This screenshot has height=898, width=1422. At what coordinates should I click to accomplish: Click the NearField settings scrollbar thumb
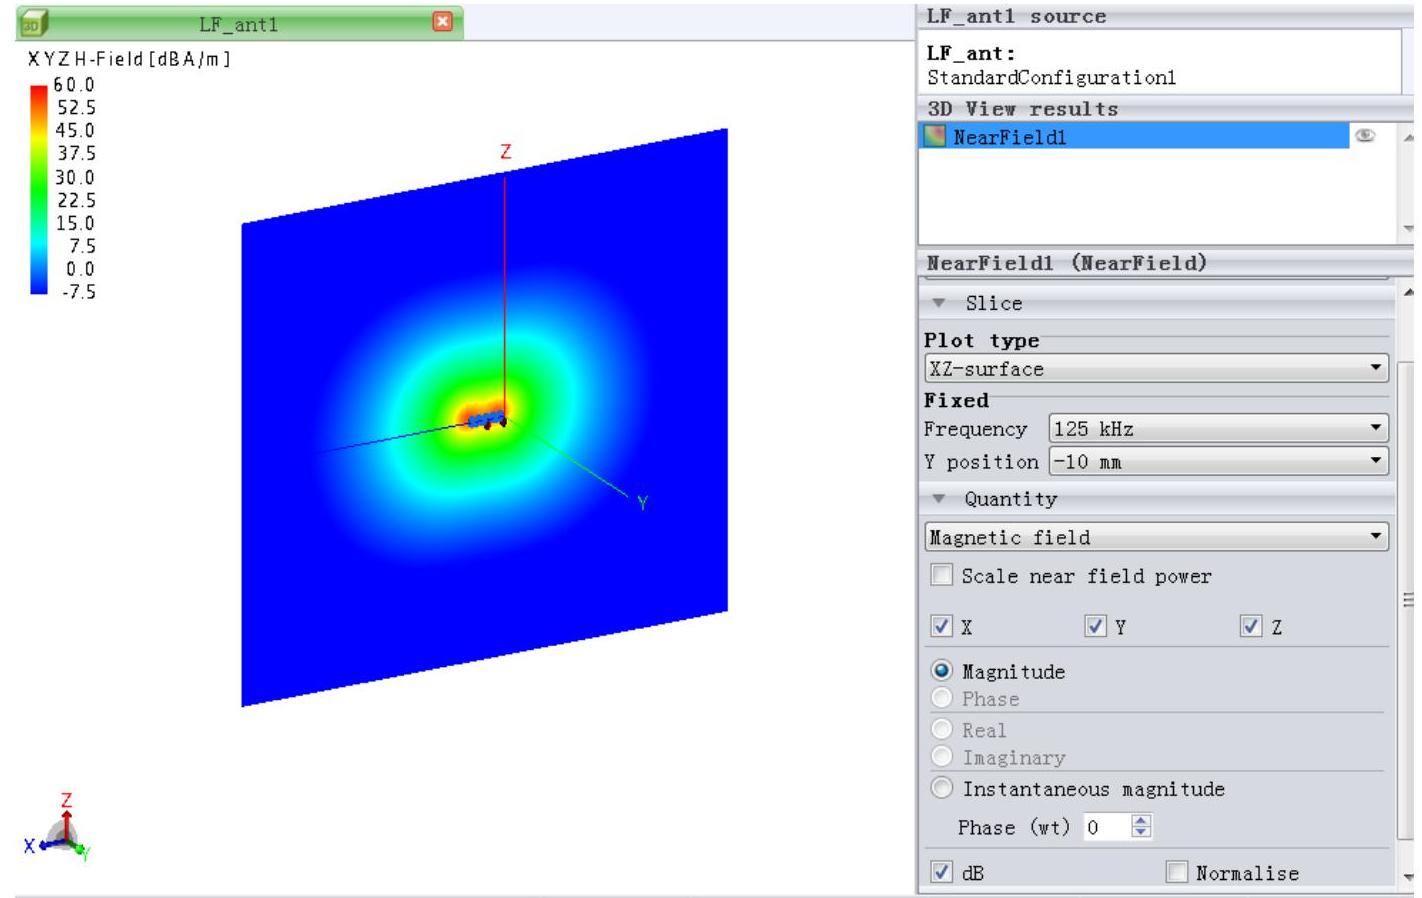[1408, 600]
